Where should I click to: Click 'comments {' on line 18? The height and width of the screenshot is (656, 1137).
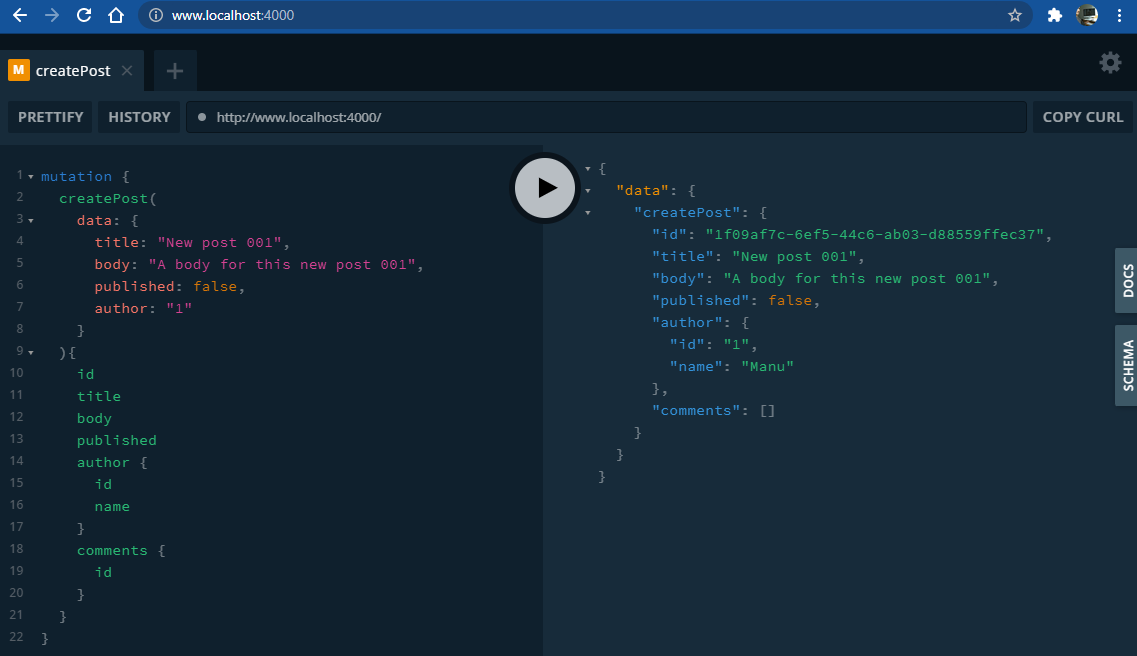(121, 550)
